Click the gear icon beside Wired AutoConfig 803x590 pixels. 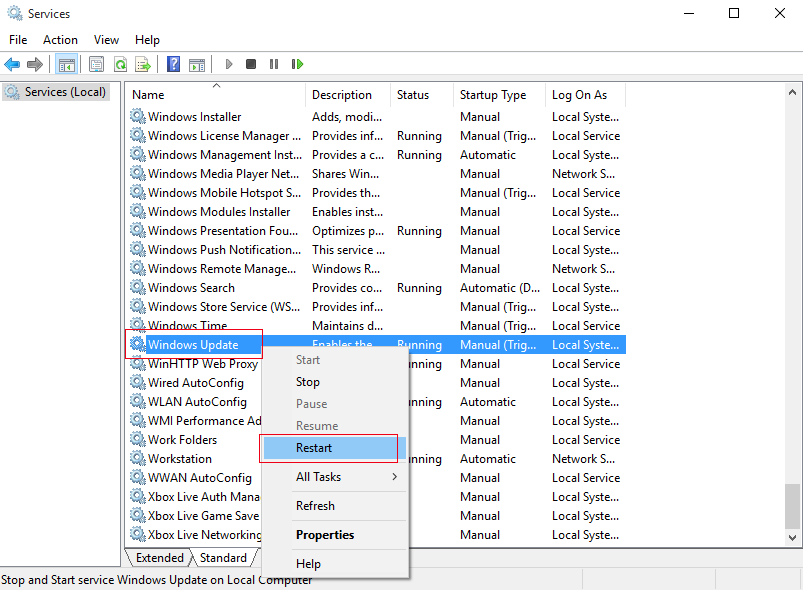[137, 383]
